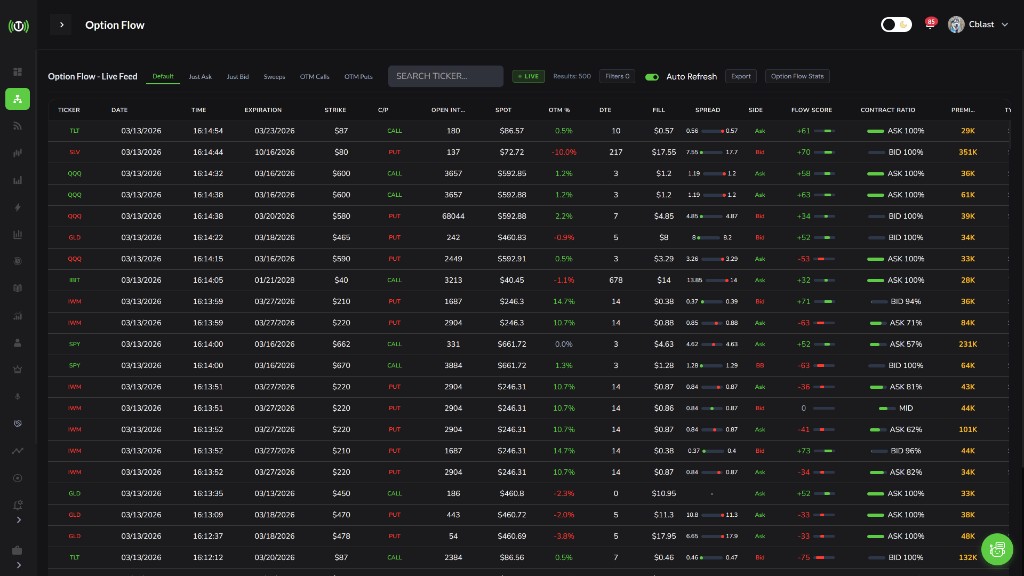Image resolution: width=1024 pixels, height=576 pixels.
Task: Disable Auto Refresh
Action: (x=651, y=76)
